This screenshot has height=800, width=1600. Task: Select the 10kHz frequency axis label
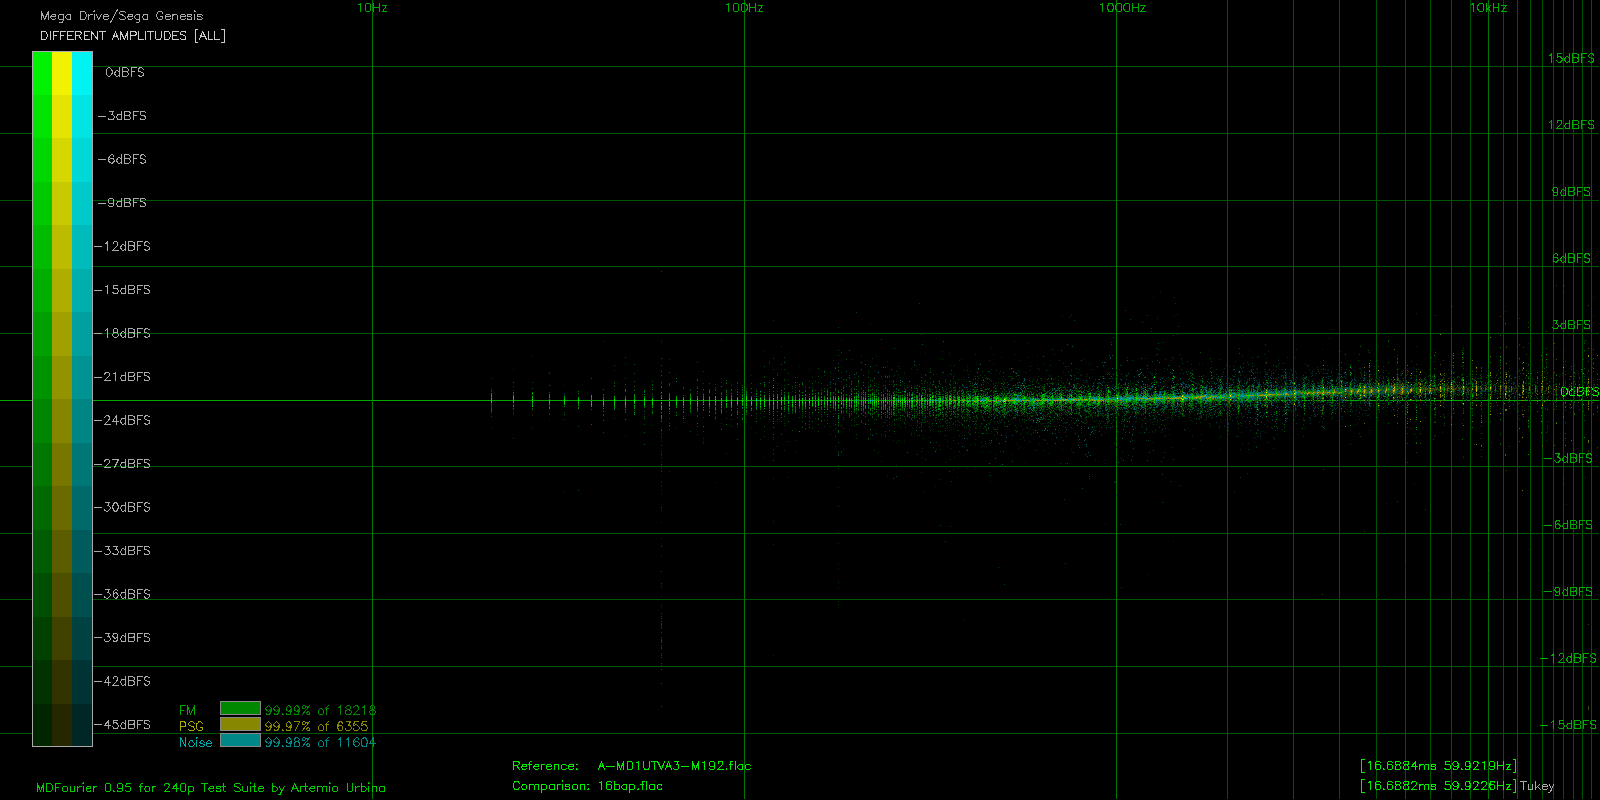point(1488,8)
